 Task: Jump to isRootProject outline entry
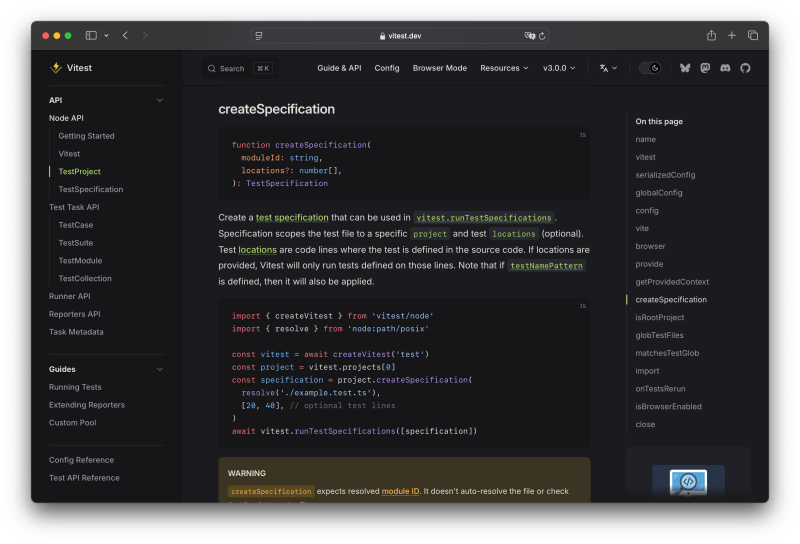tap(659, 317)
